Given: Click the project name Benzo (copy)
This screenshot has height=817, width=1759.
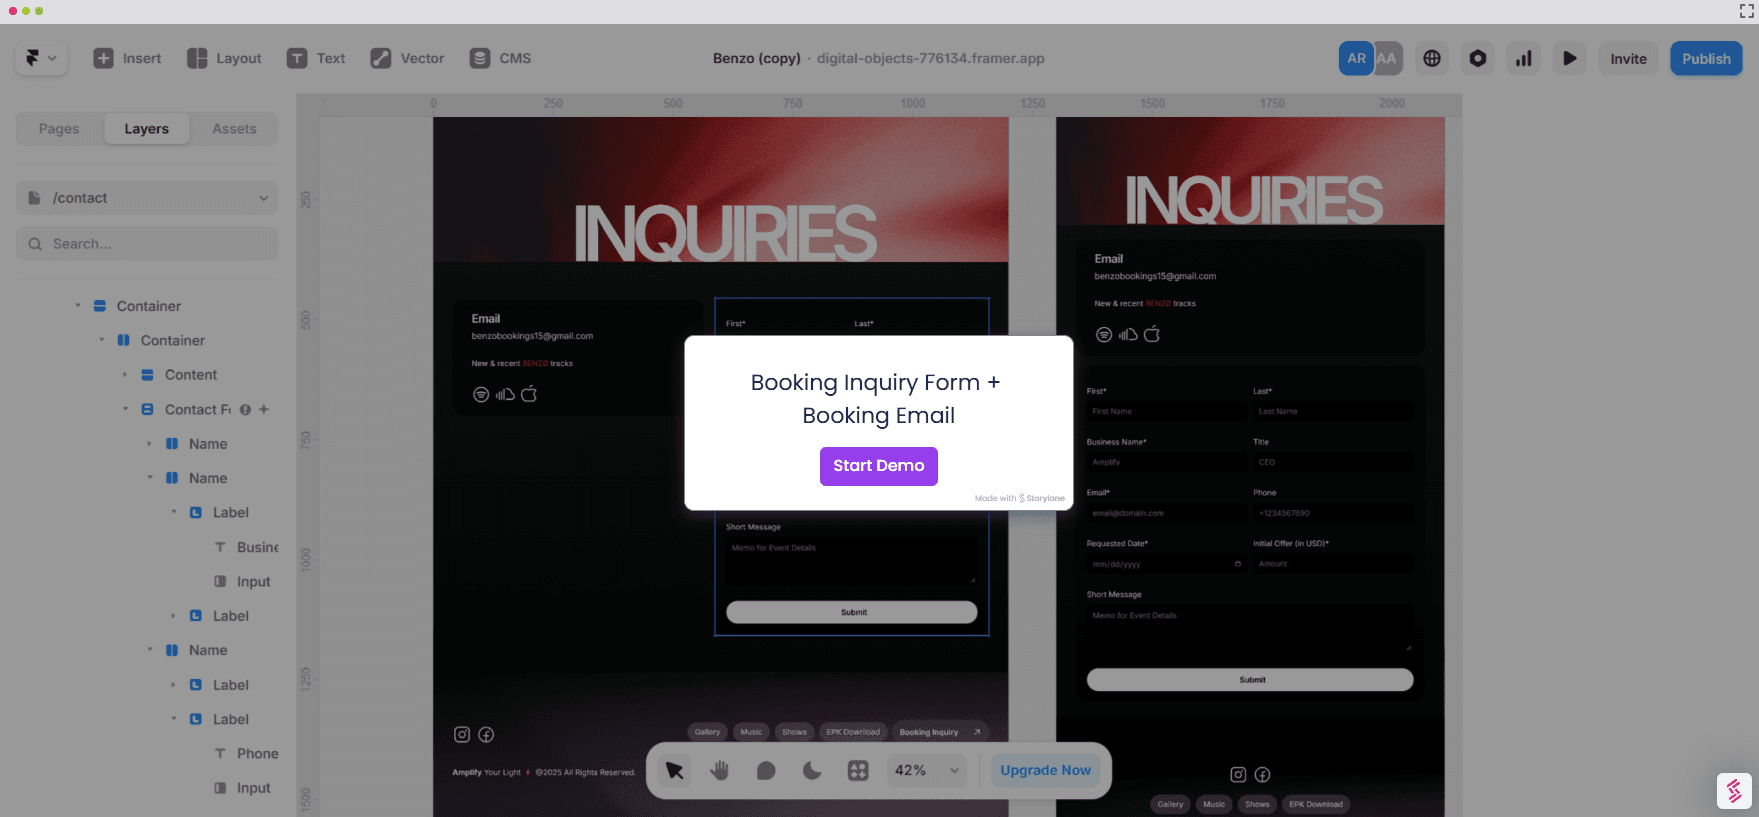Looking at the screenshot, I should (x=756, y=58).
